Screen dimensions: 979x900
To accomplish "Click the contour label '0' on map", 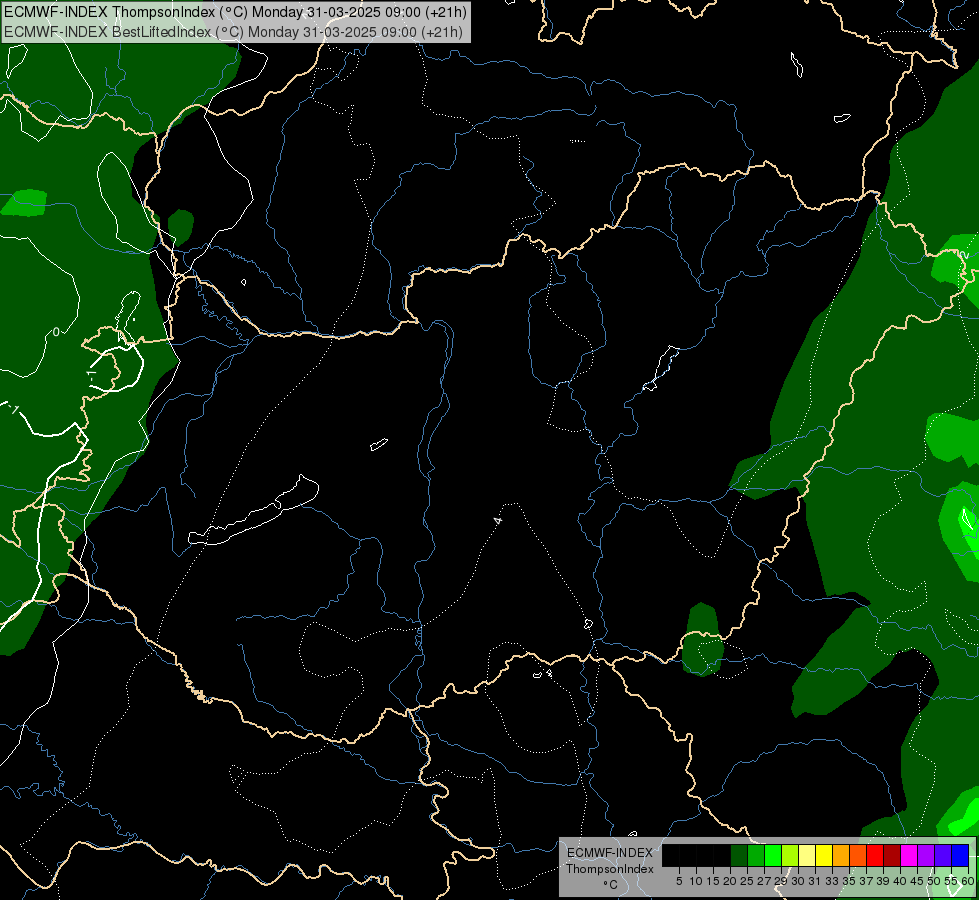I will [x=56, y=332].
